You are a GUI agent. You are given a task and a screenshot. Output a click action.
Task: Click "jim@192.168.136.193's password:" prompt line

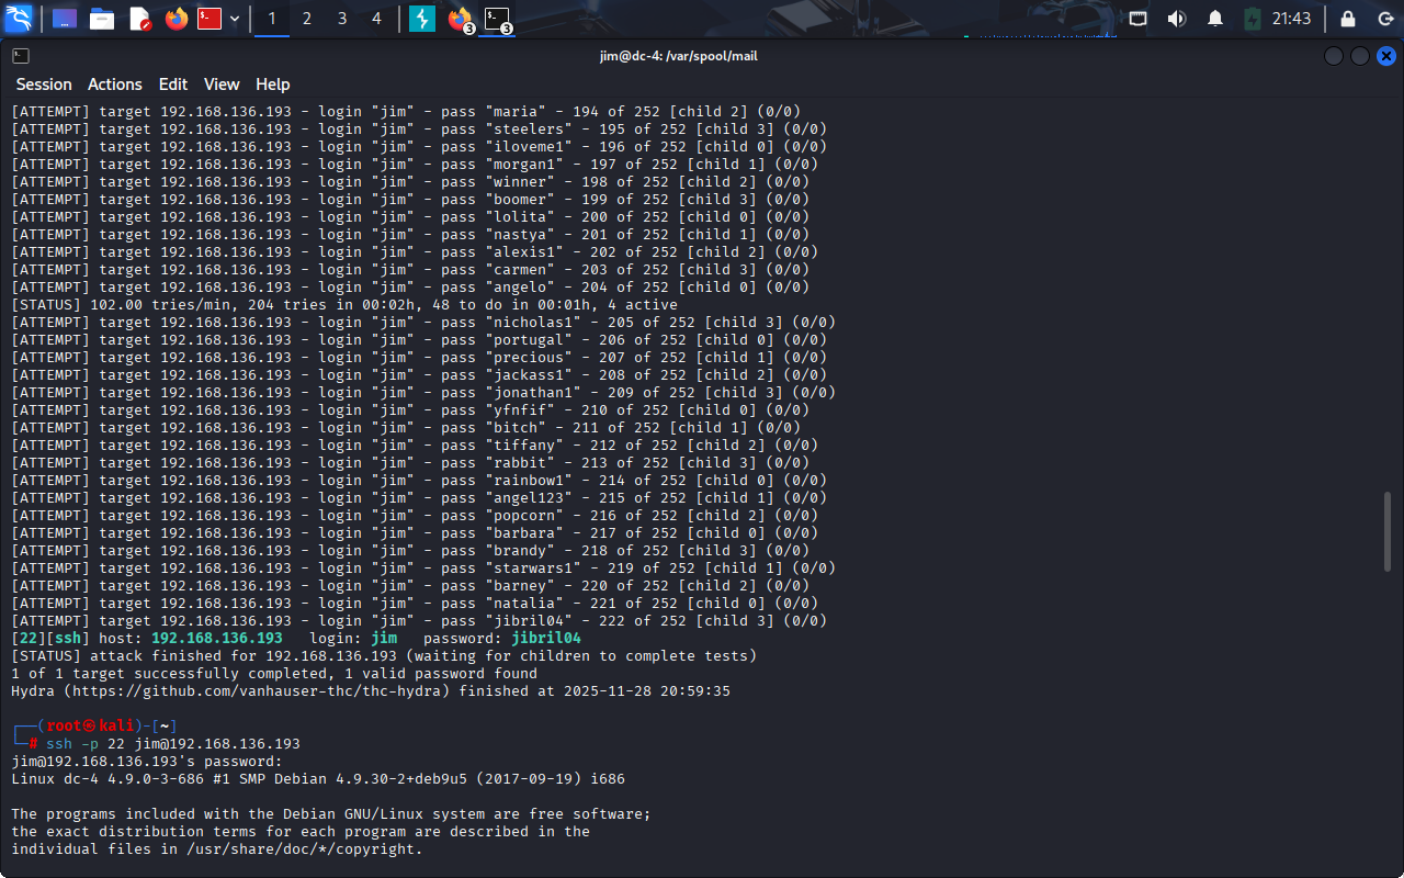point(147,761)
